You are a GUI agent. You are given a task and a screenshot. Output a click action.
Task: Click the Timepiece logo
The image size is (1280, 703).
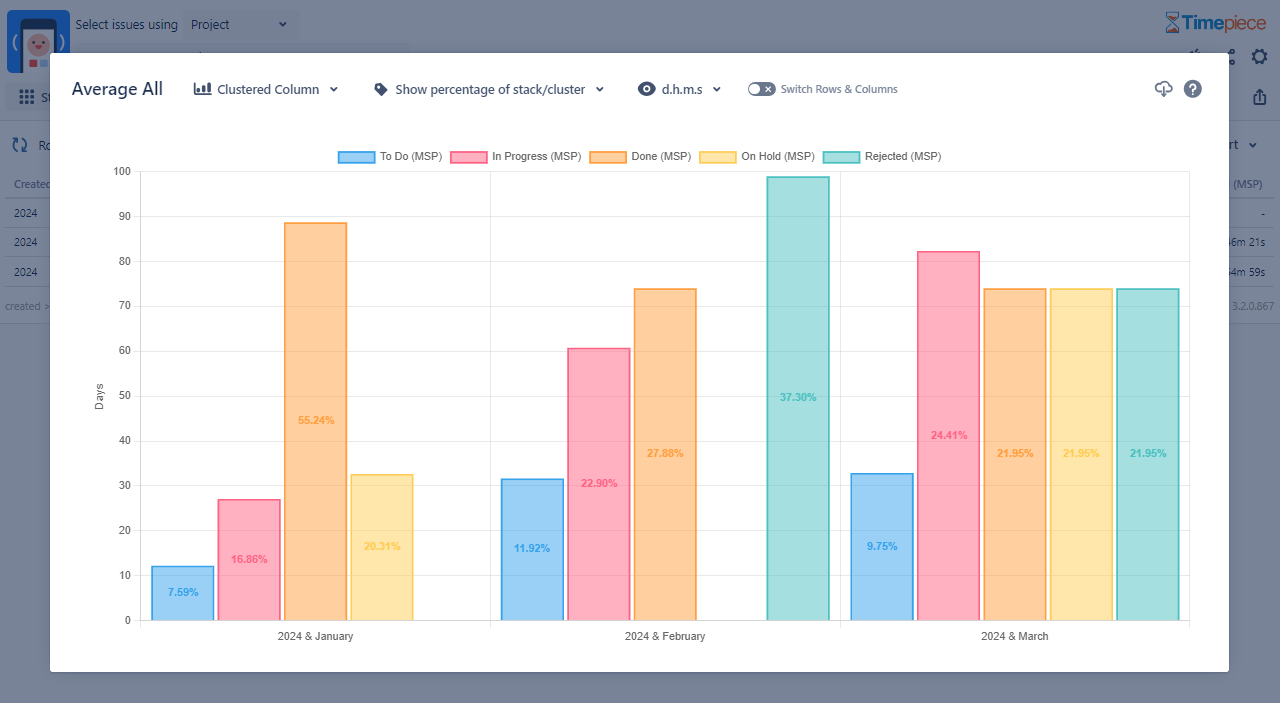(1215, 23)
